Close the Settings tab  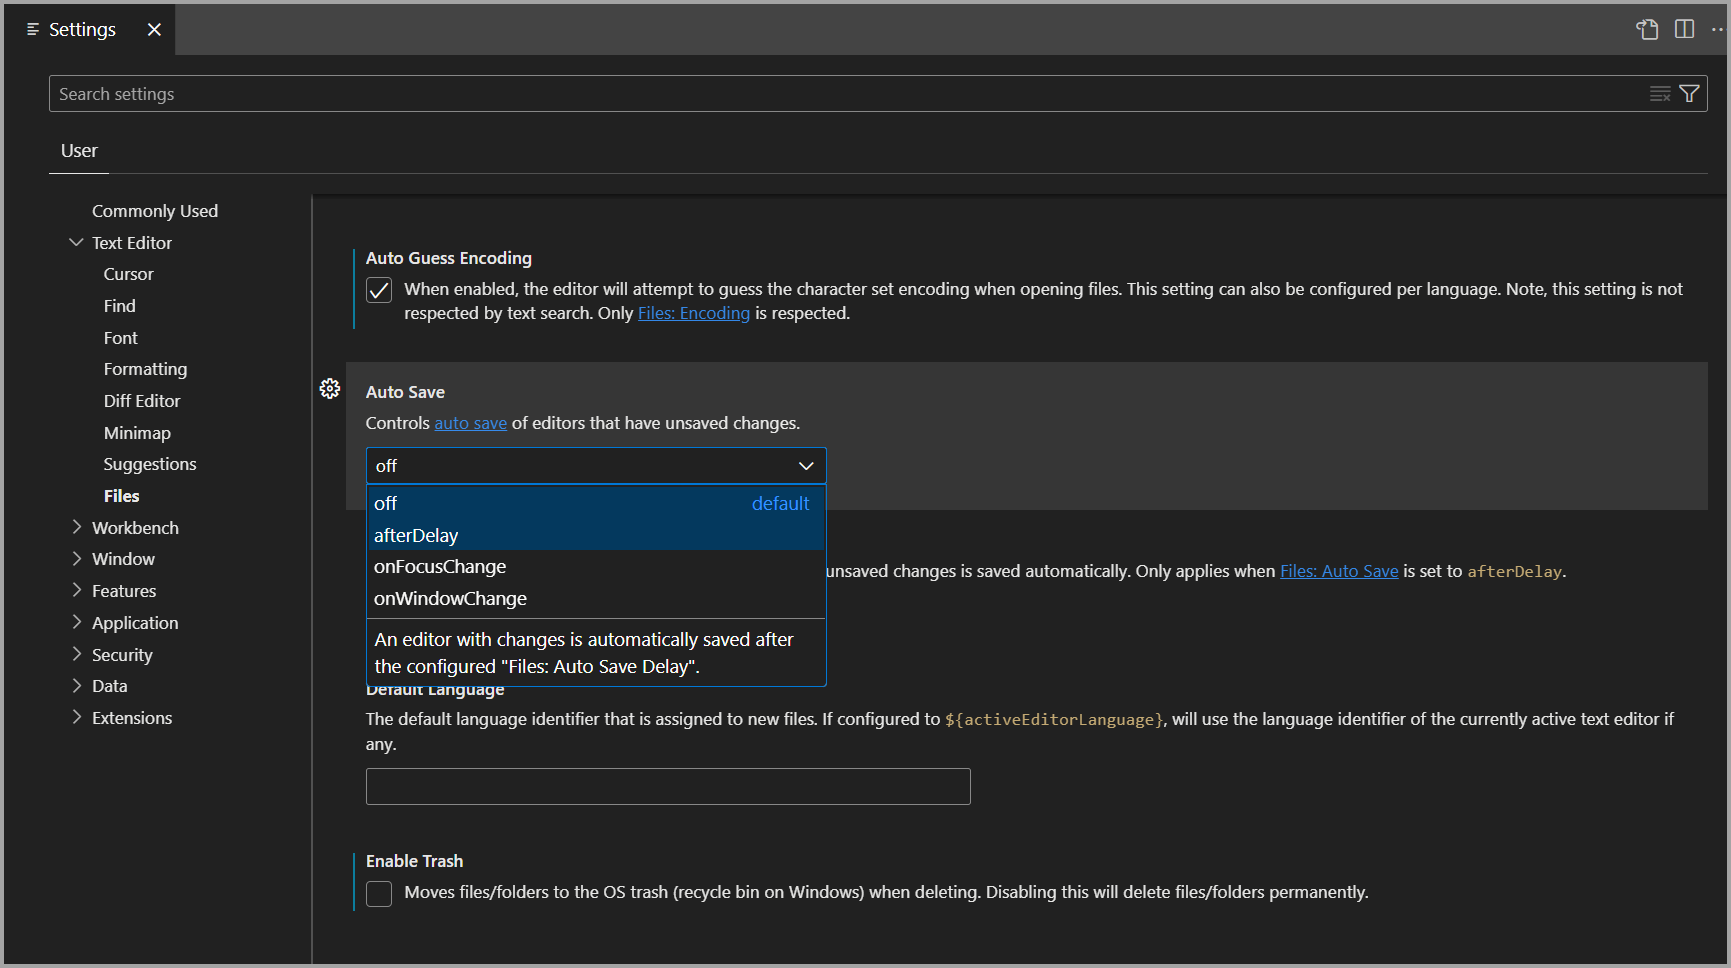coord(154,29)
